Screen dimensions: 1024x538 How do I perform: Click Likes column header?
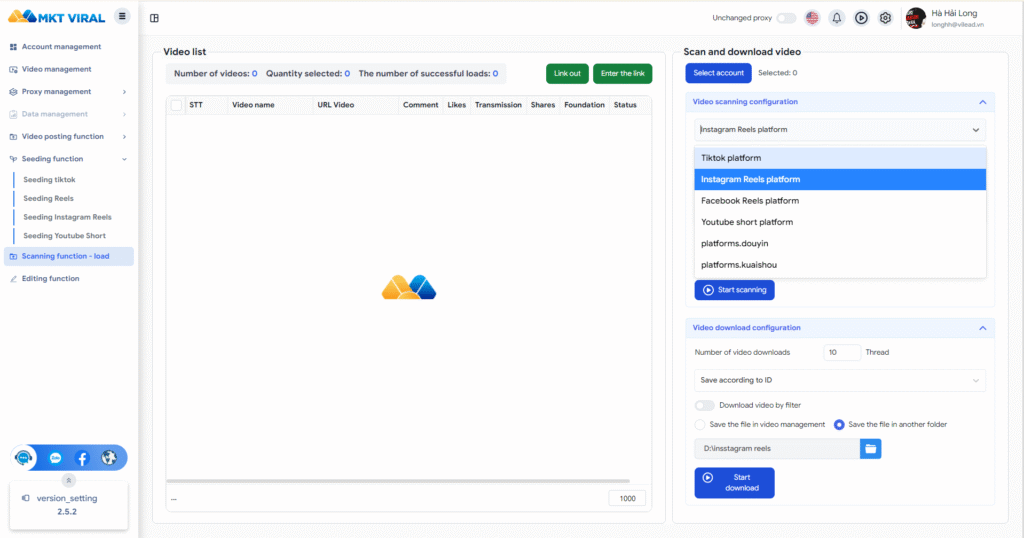[x=456, y=105]
